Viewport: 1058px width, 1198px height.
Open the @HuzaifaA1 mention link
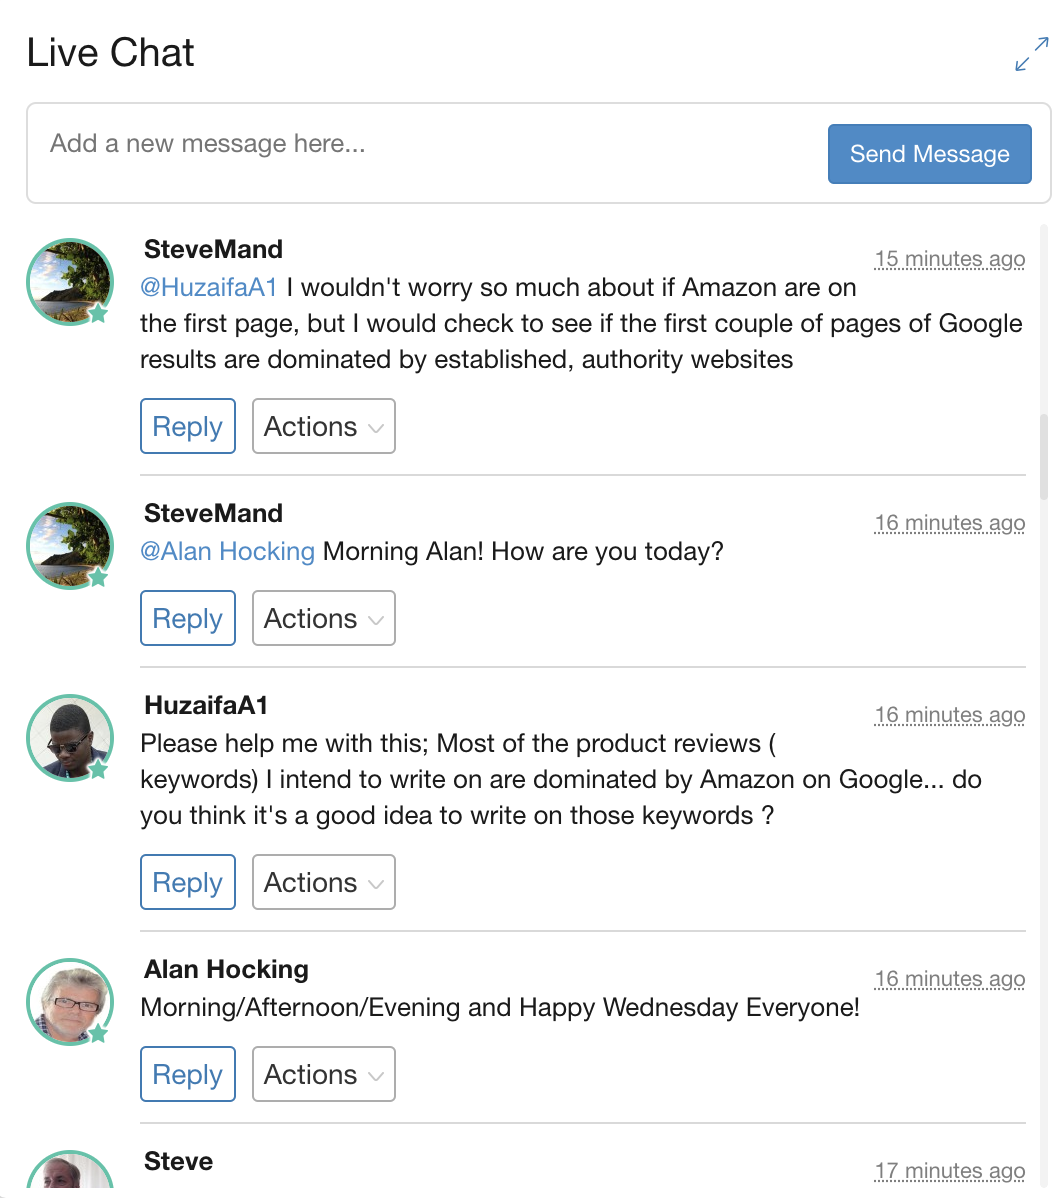tap(209, 287)
